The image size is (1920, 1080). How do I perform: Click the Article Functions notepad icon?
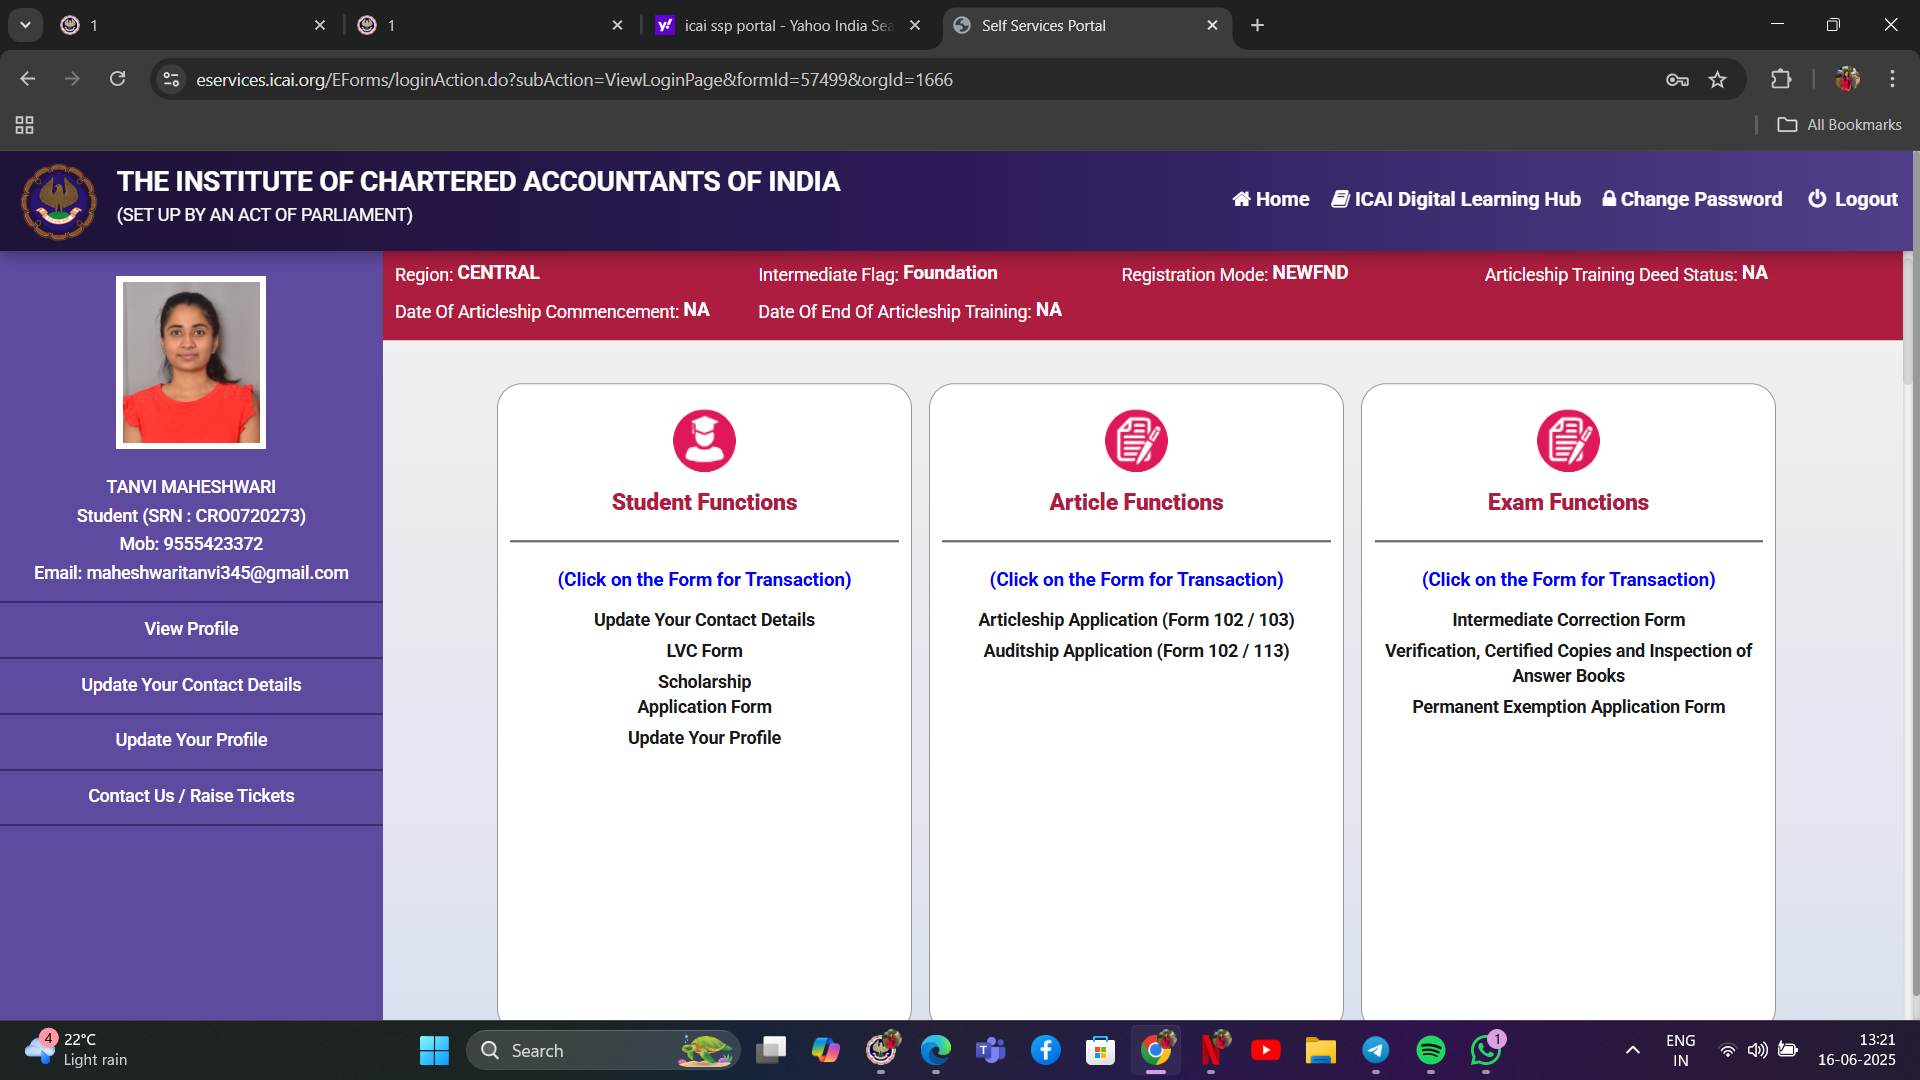click(x=1136, y=441)
